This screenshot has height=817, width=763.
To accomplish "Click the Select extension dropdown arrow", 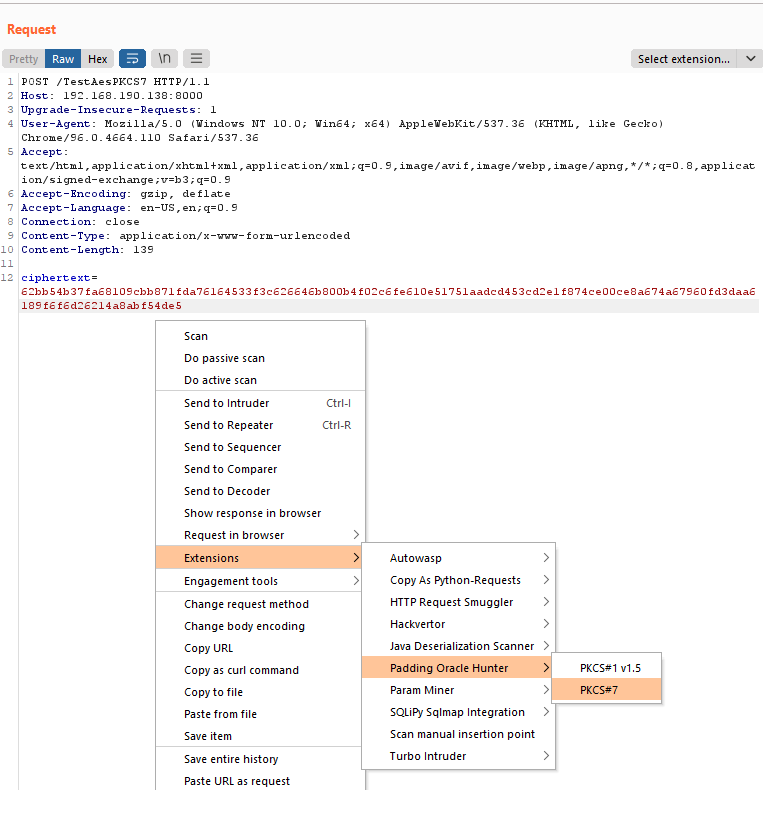I will point(750,59).
